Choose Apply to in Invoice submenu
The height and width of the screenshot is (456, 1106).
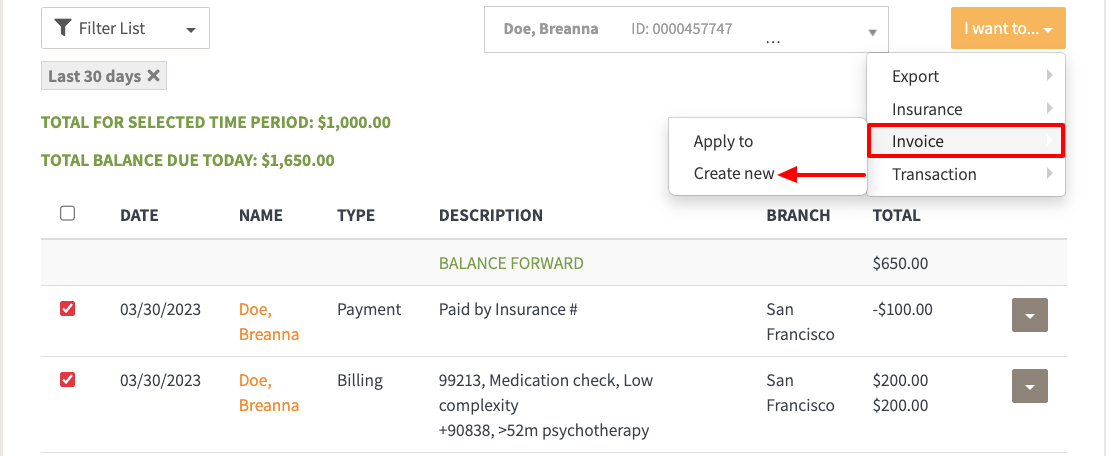(723, 141)
